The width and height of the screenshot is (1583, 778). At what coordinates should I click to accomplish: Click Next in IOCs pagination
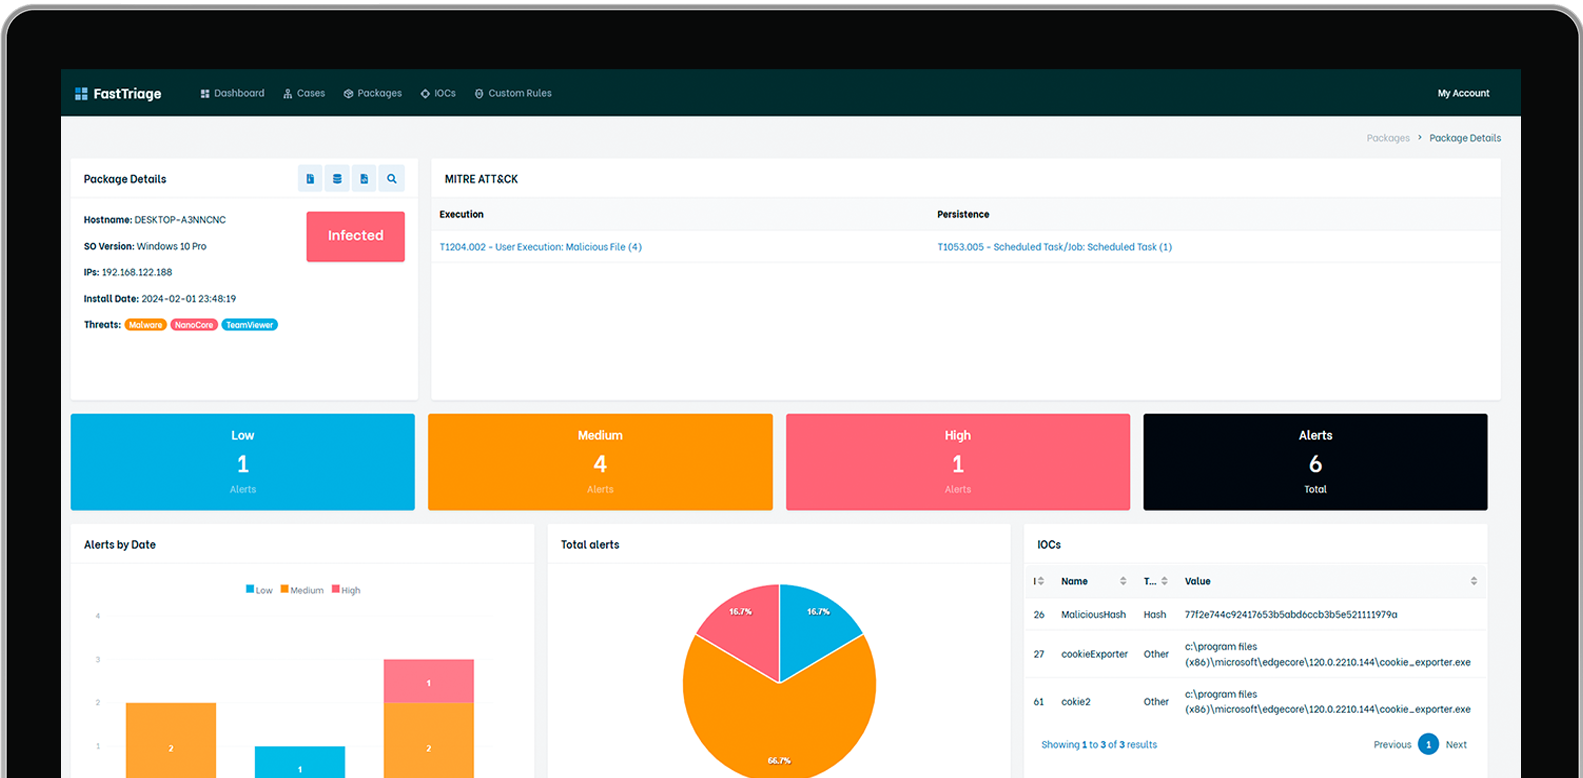coord(1456,745)
